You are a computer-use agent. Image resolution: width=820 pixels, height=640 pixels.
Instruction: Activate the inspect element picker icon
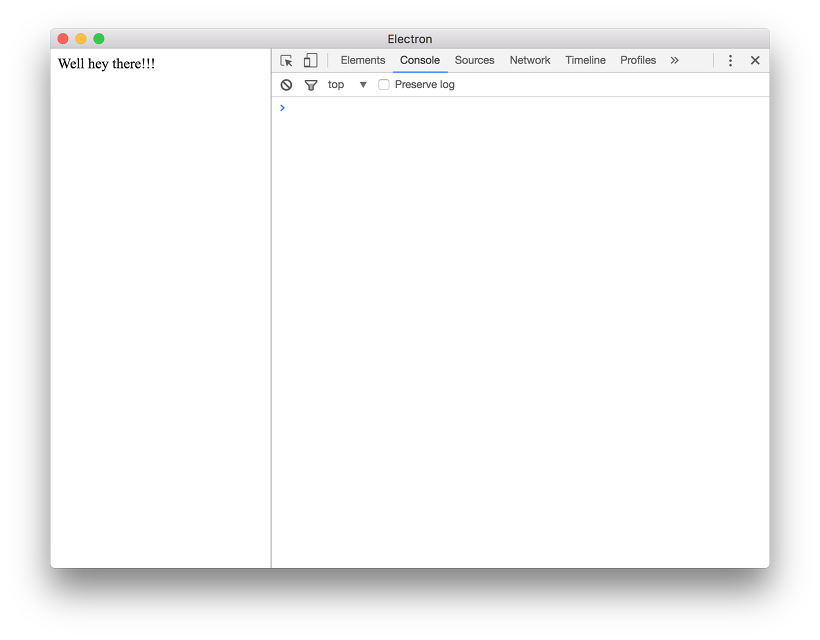point(286,61)
